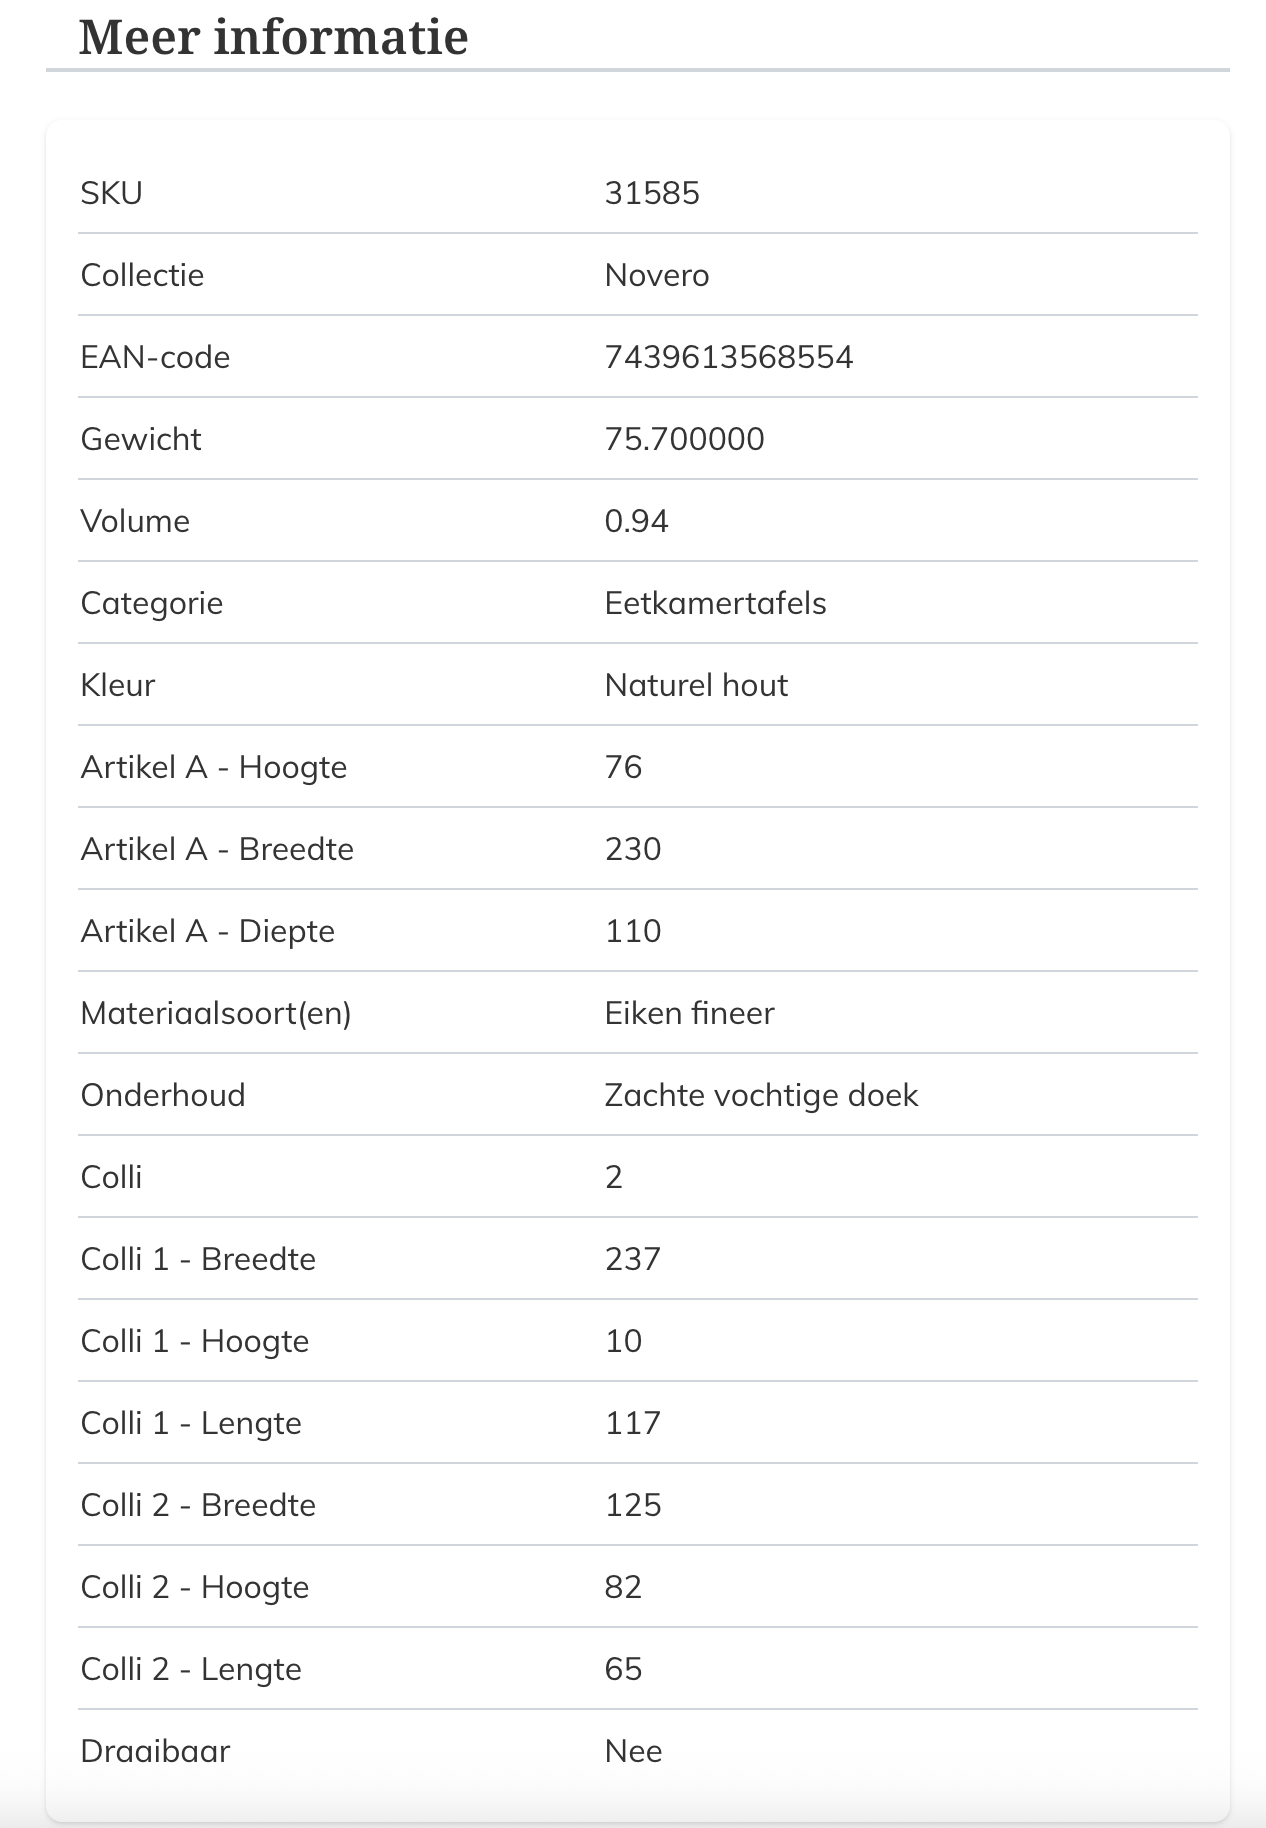The image size is (1266, 1828).
Task: Click the Gewicht value 75.700000
Action: [684, 439]
